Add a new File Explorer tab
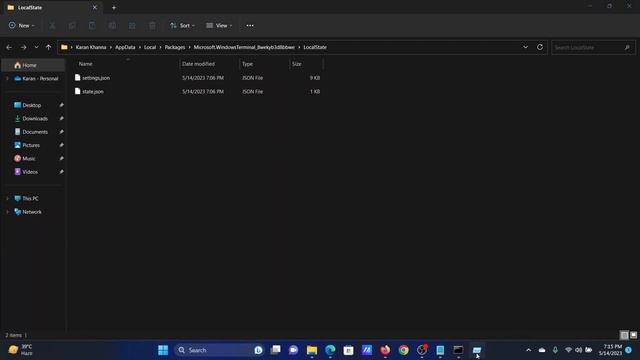Viewport: 640px width, 360px height. pyautogui.click(x=114, y=7)
